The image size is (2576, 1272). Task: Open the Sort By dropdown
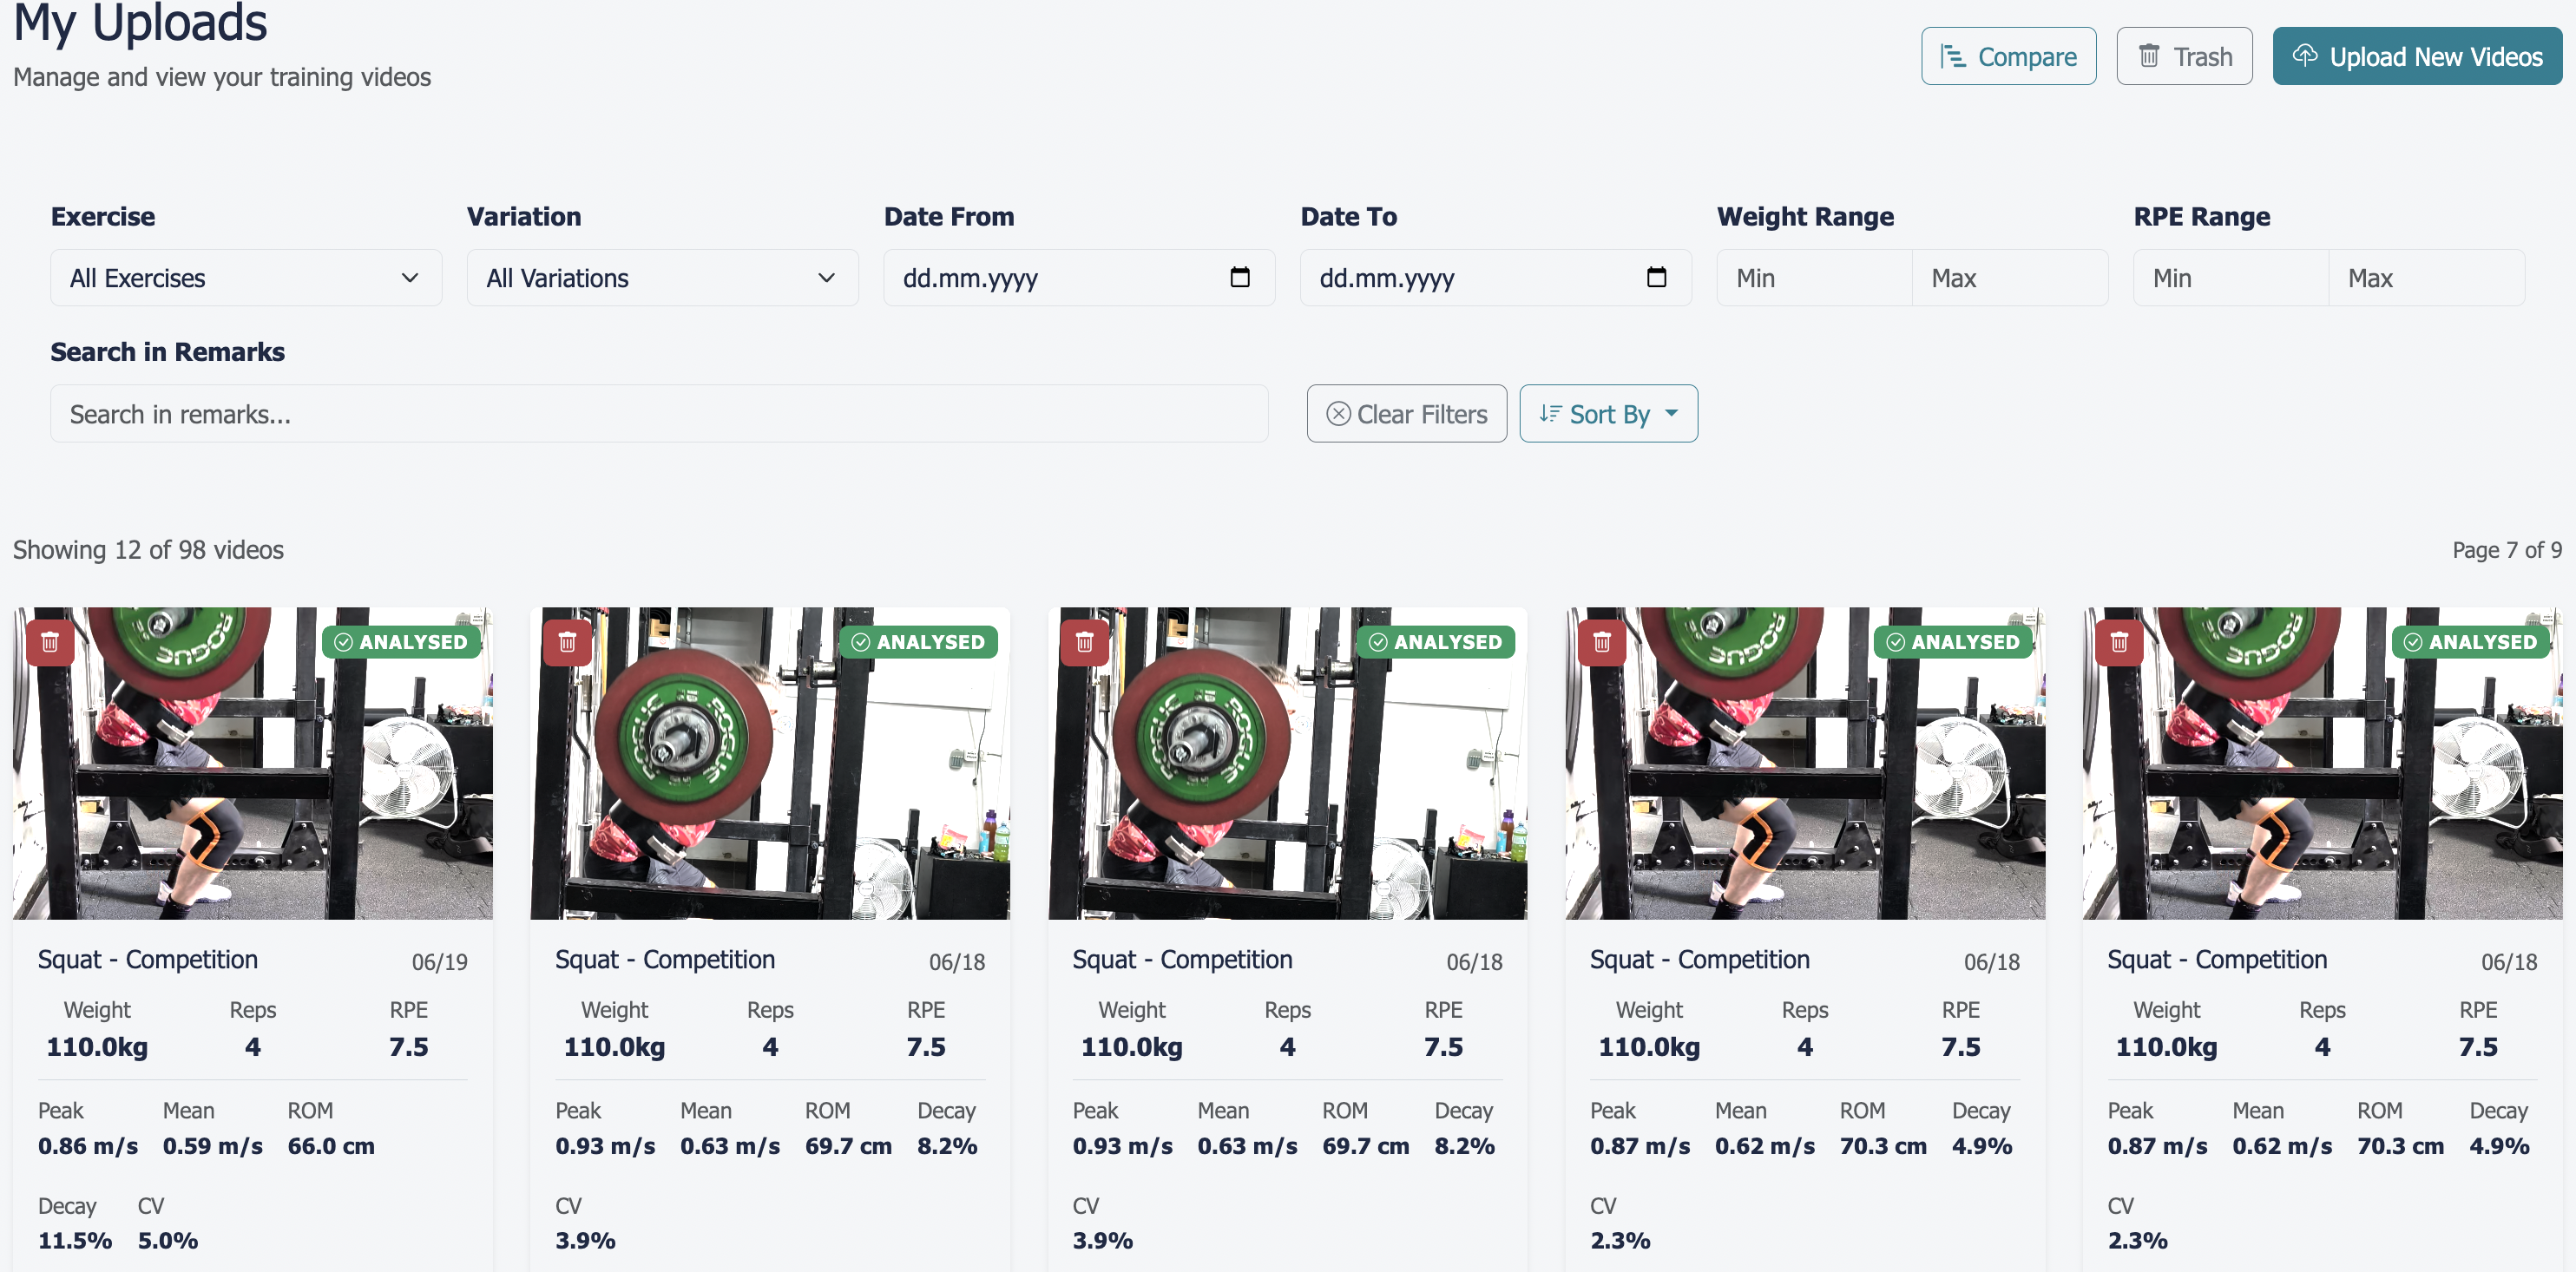(1608, 414)
